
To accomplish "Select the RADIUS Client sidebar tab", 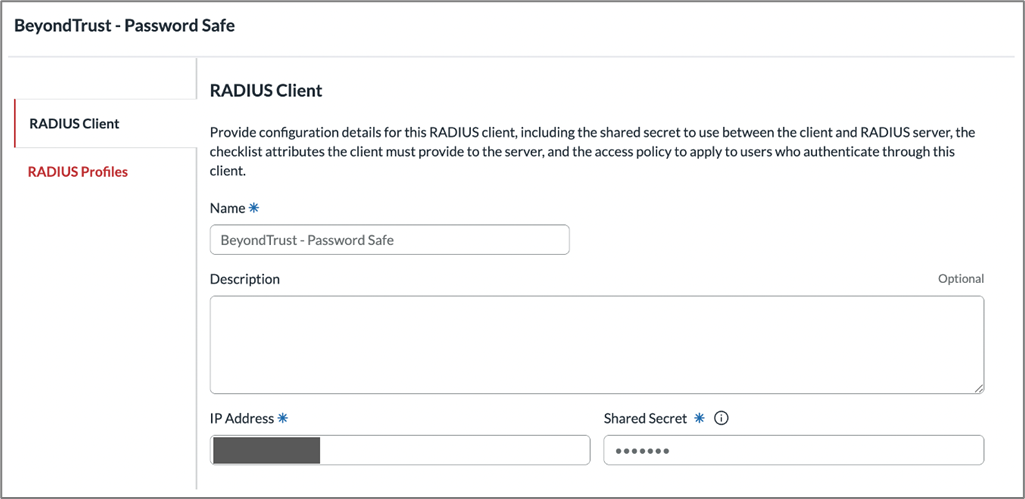I will (75, 124).
